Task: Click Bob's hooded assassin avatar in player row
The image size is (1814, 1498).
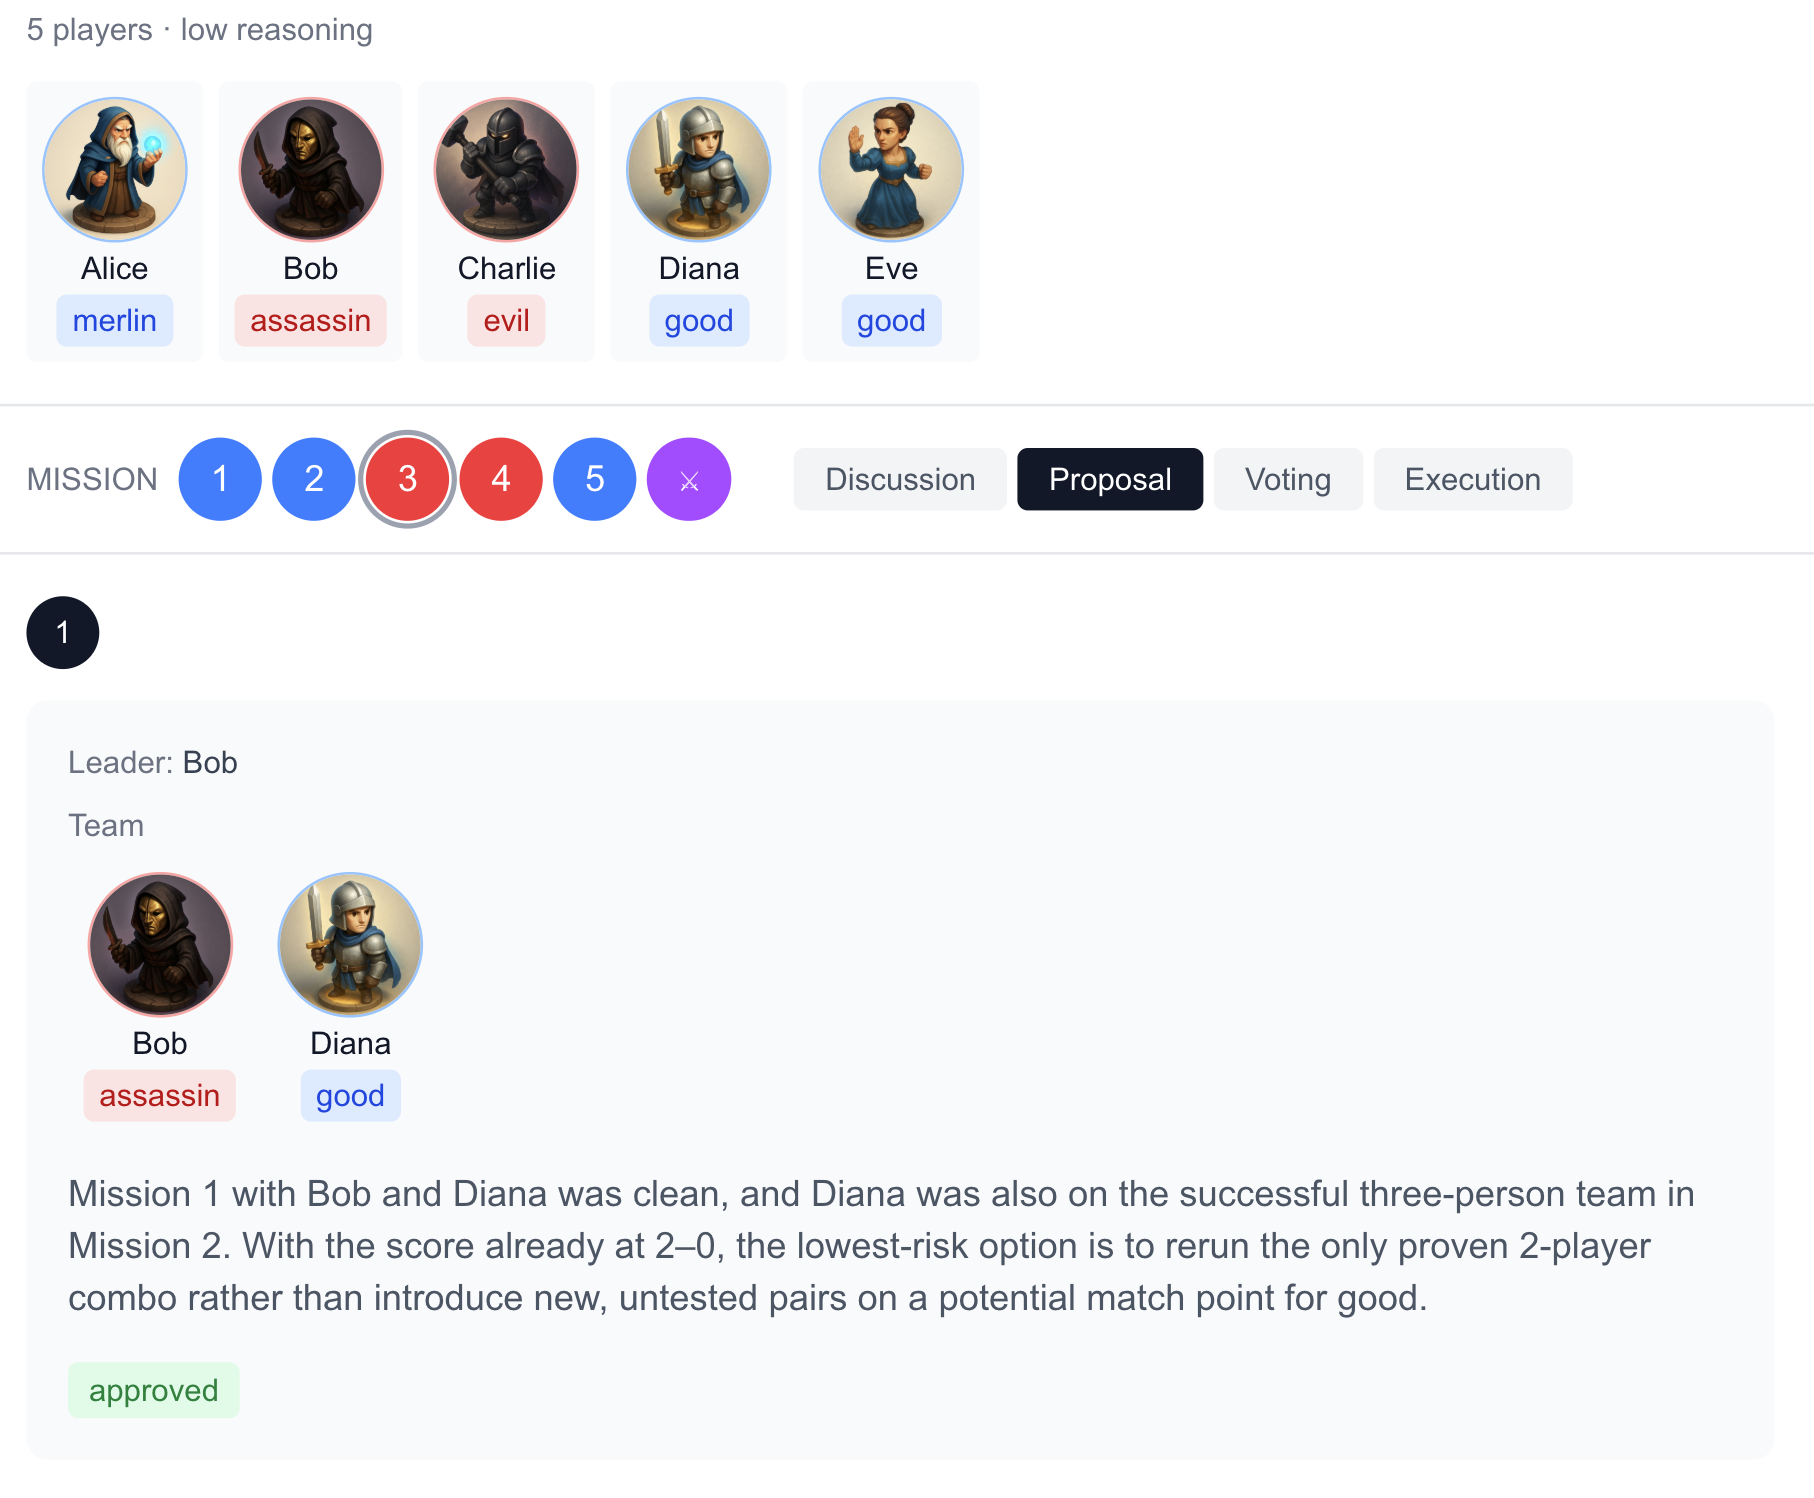Action: (311, 169)
